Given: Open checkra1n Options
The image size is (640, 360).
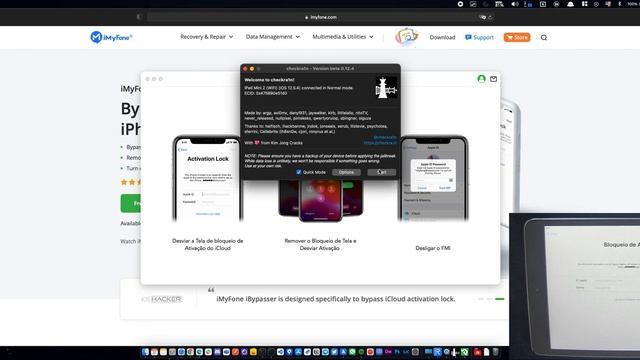Looking at the screenshot, I should point(346,172).
